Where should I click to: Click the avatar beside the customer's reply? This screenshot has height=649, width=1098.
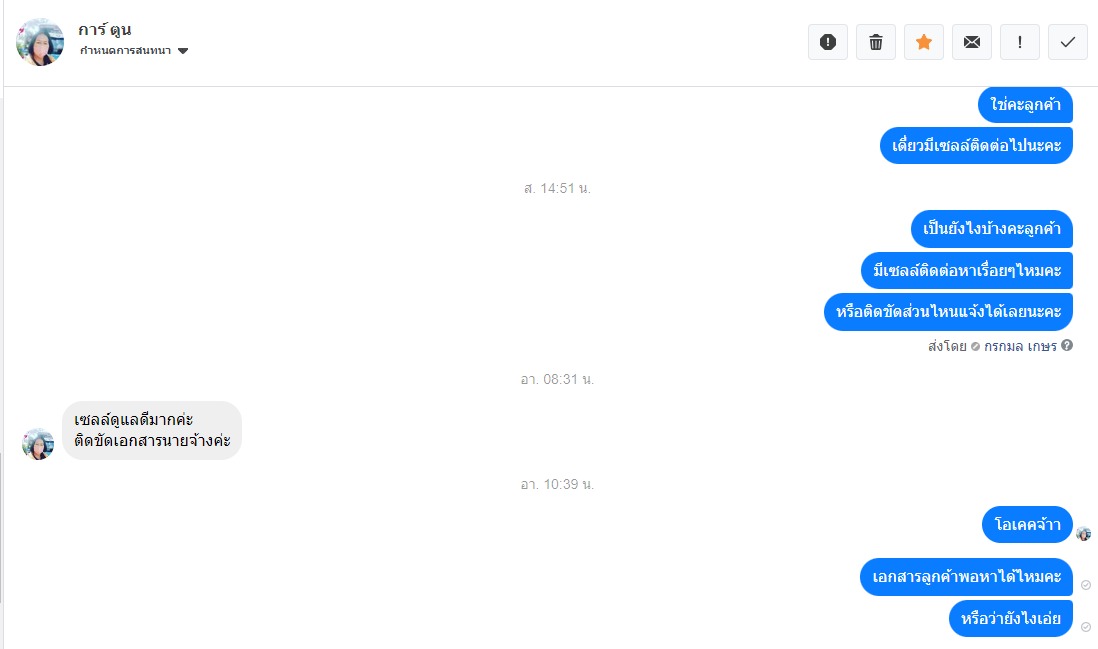click(x=38, y=444)
